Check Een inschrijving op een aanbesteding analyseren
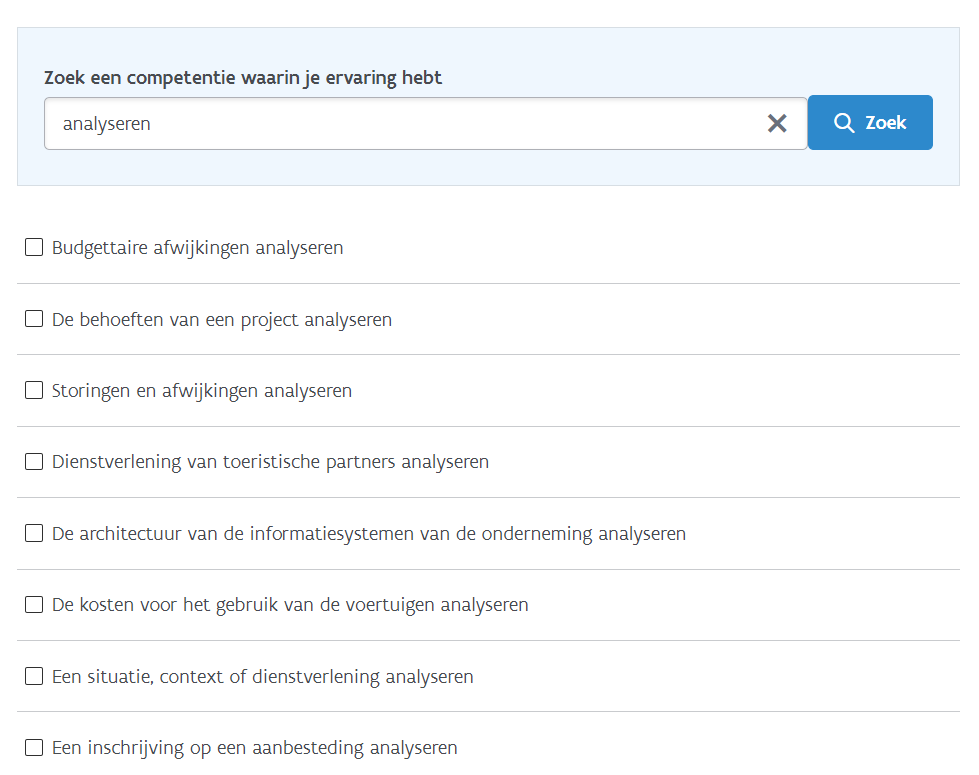 34,748
